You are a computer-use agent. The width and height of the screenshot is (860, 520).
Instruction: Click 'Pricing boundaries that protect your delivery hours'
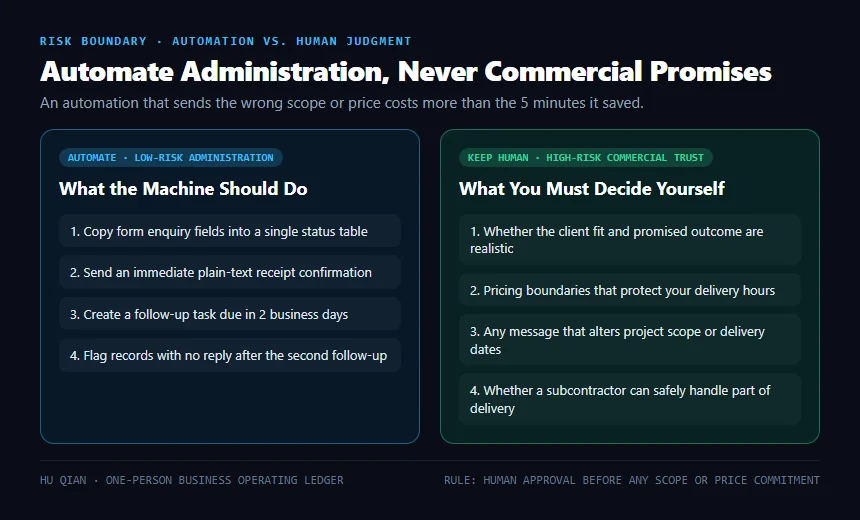(x=630, y=290)
